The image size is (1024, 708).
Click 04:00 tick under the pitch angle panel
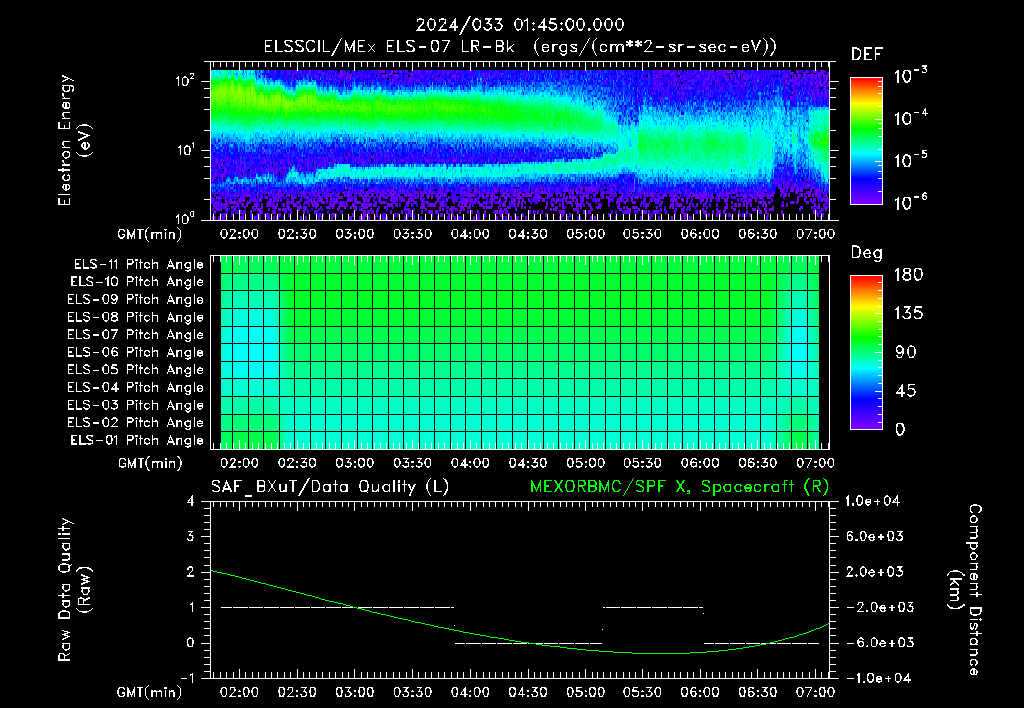470,463
